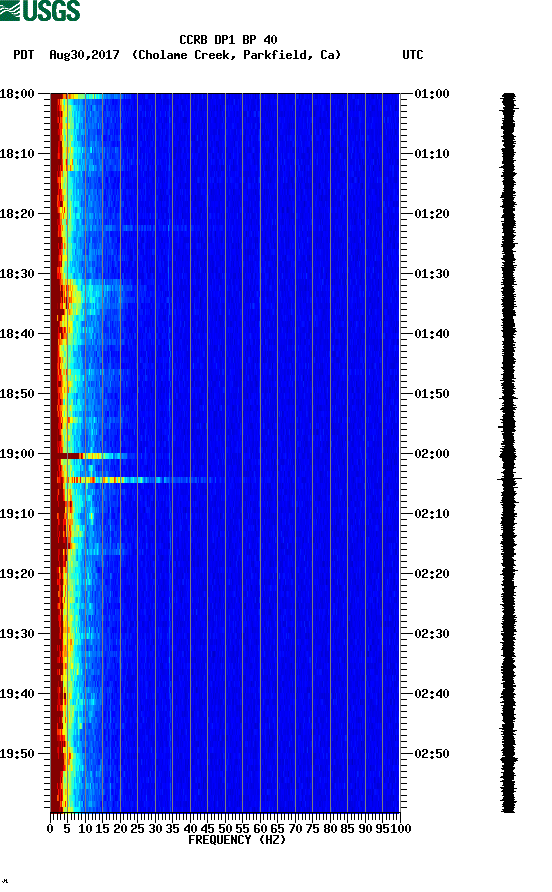Viewport: 552px width, 892px height.
Task: Click the 40 Hz frequency axis label
Action: 190,829
